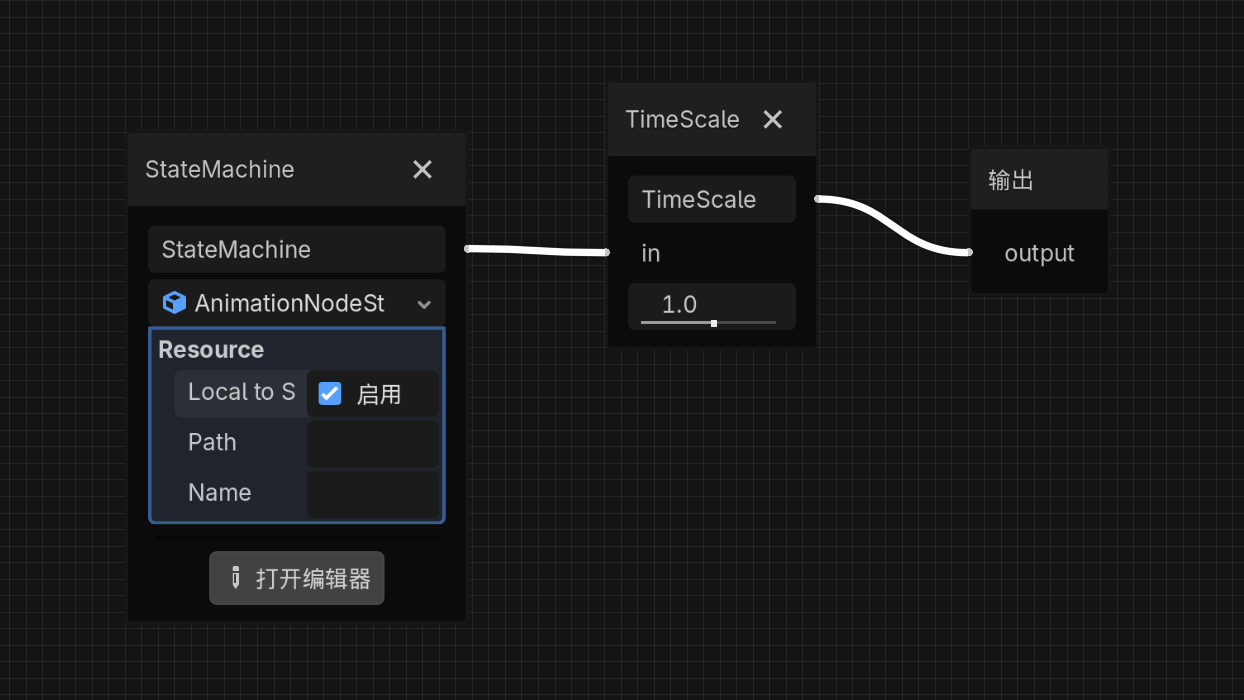Select the 输出 node's output input port

(971, 253)
